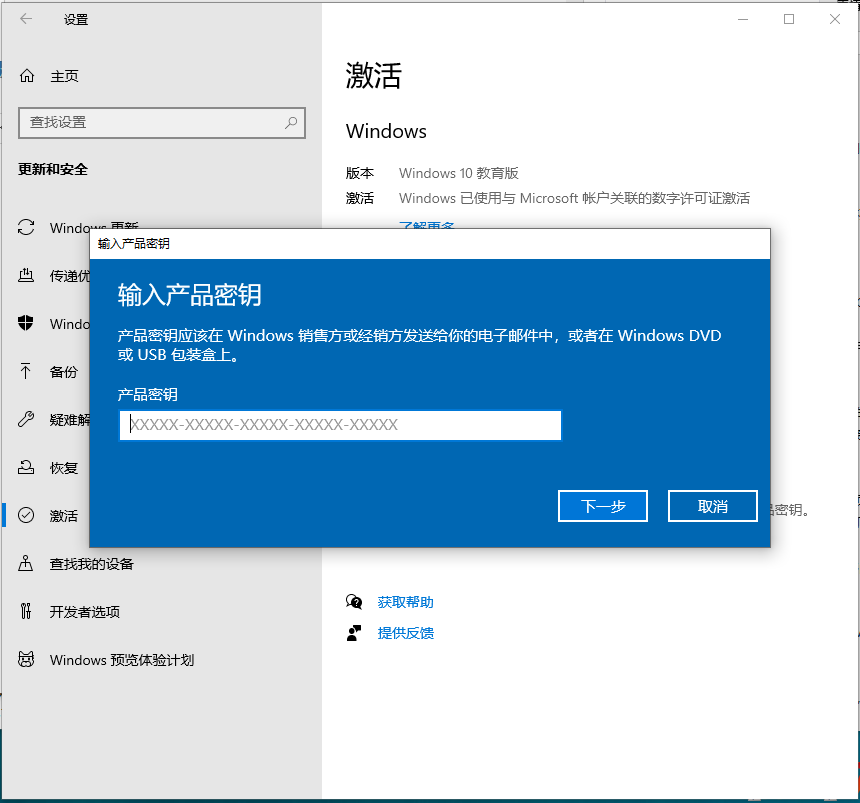Click the Windows security shield icon
The image size is (860, 803).
tap(27, 324)
